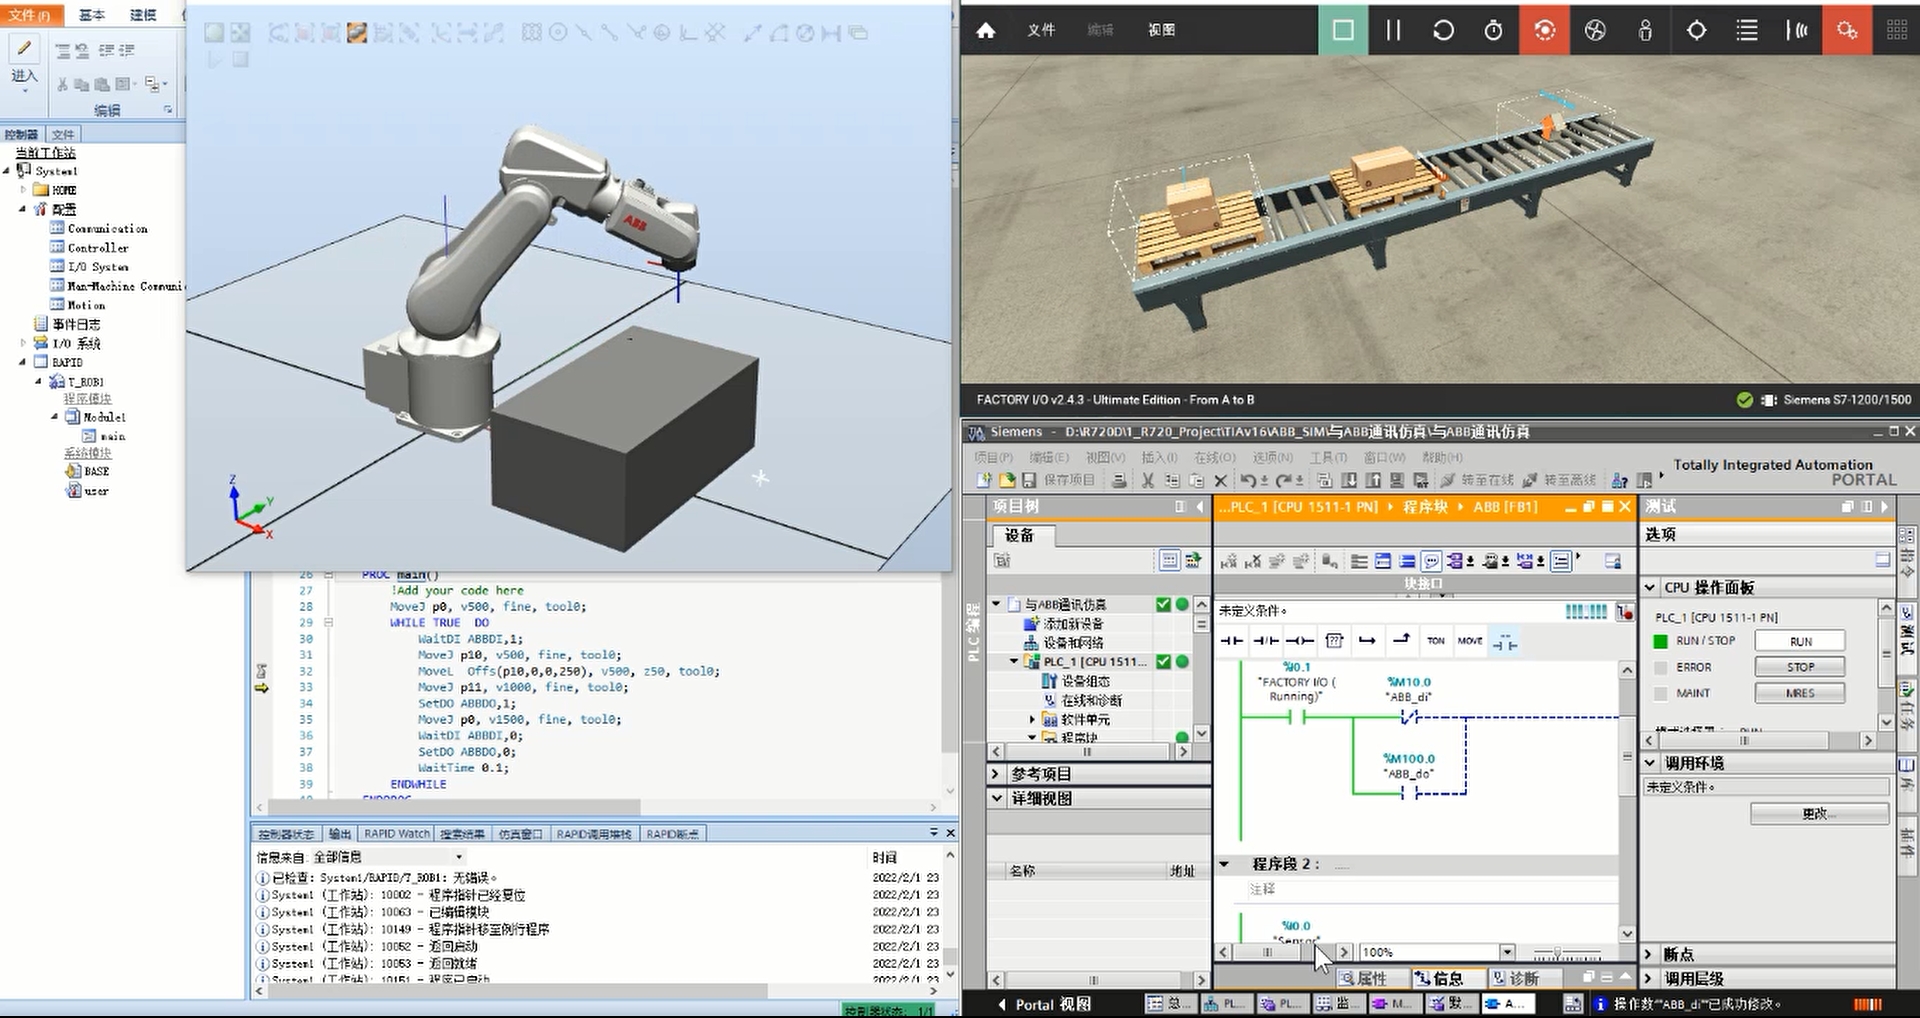Insert an empty box from the ladder toolbar

click(x=1334, y=641)
